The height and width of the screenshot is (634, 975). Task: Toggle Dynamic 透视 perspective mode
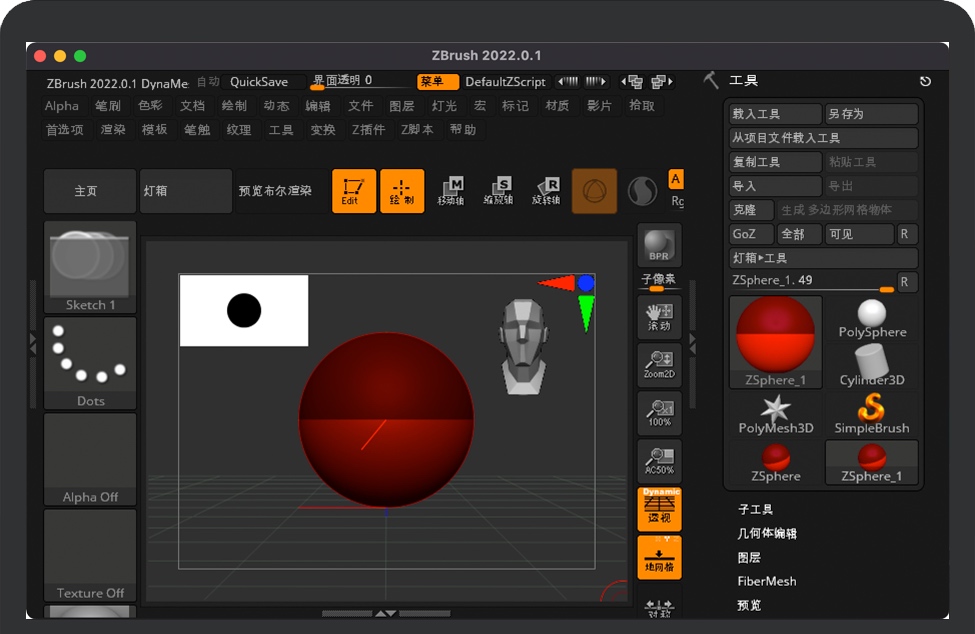point(659,509)
